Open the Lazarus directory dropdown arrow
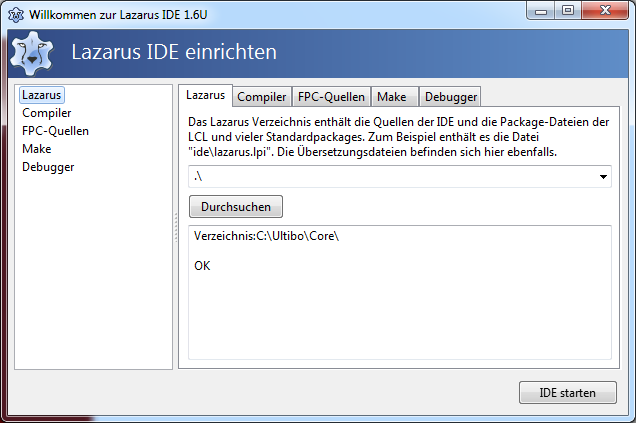The width and height of the screenshot is (636, 423). [x=603, y=176]
